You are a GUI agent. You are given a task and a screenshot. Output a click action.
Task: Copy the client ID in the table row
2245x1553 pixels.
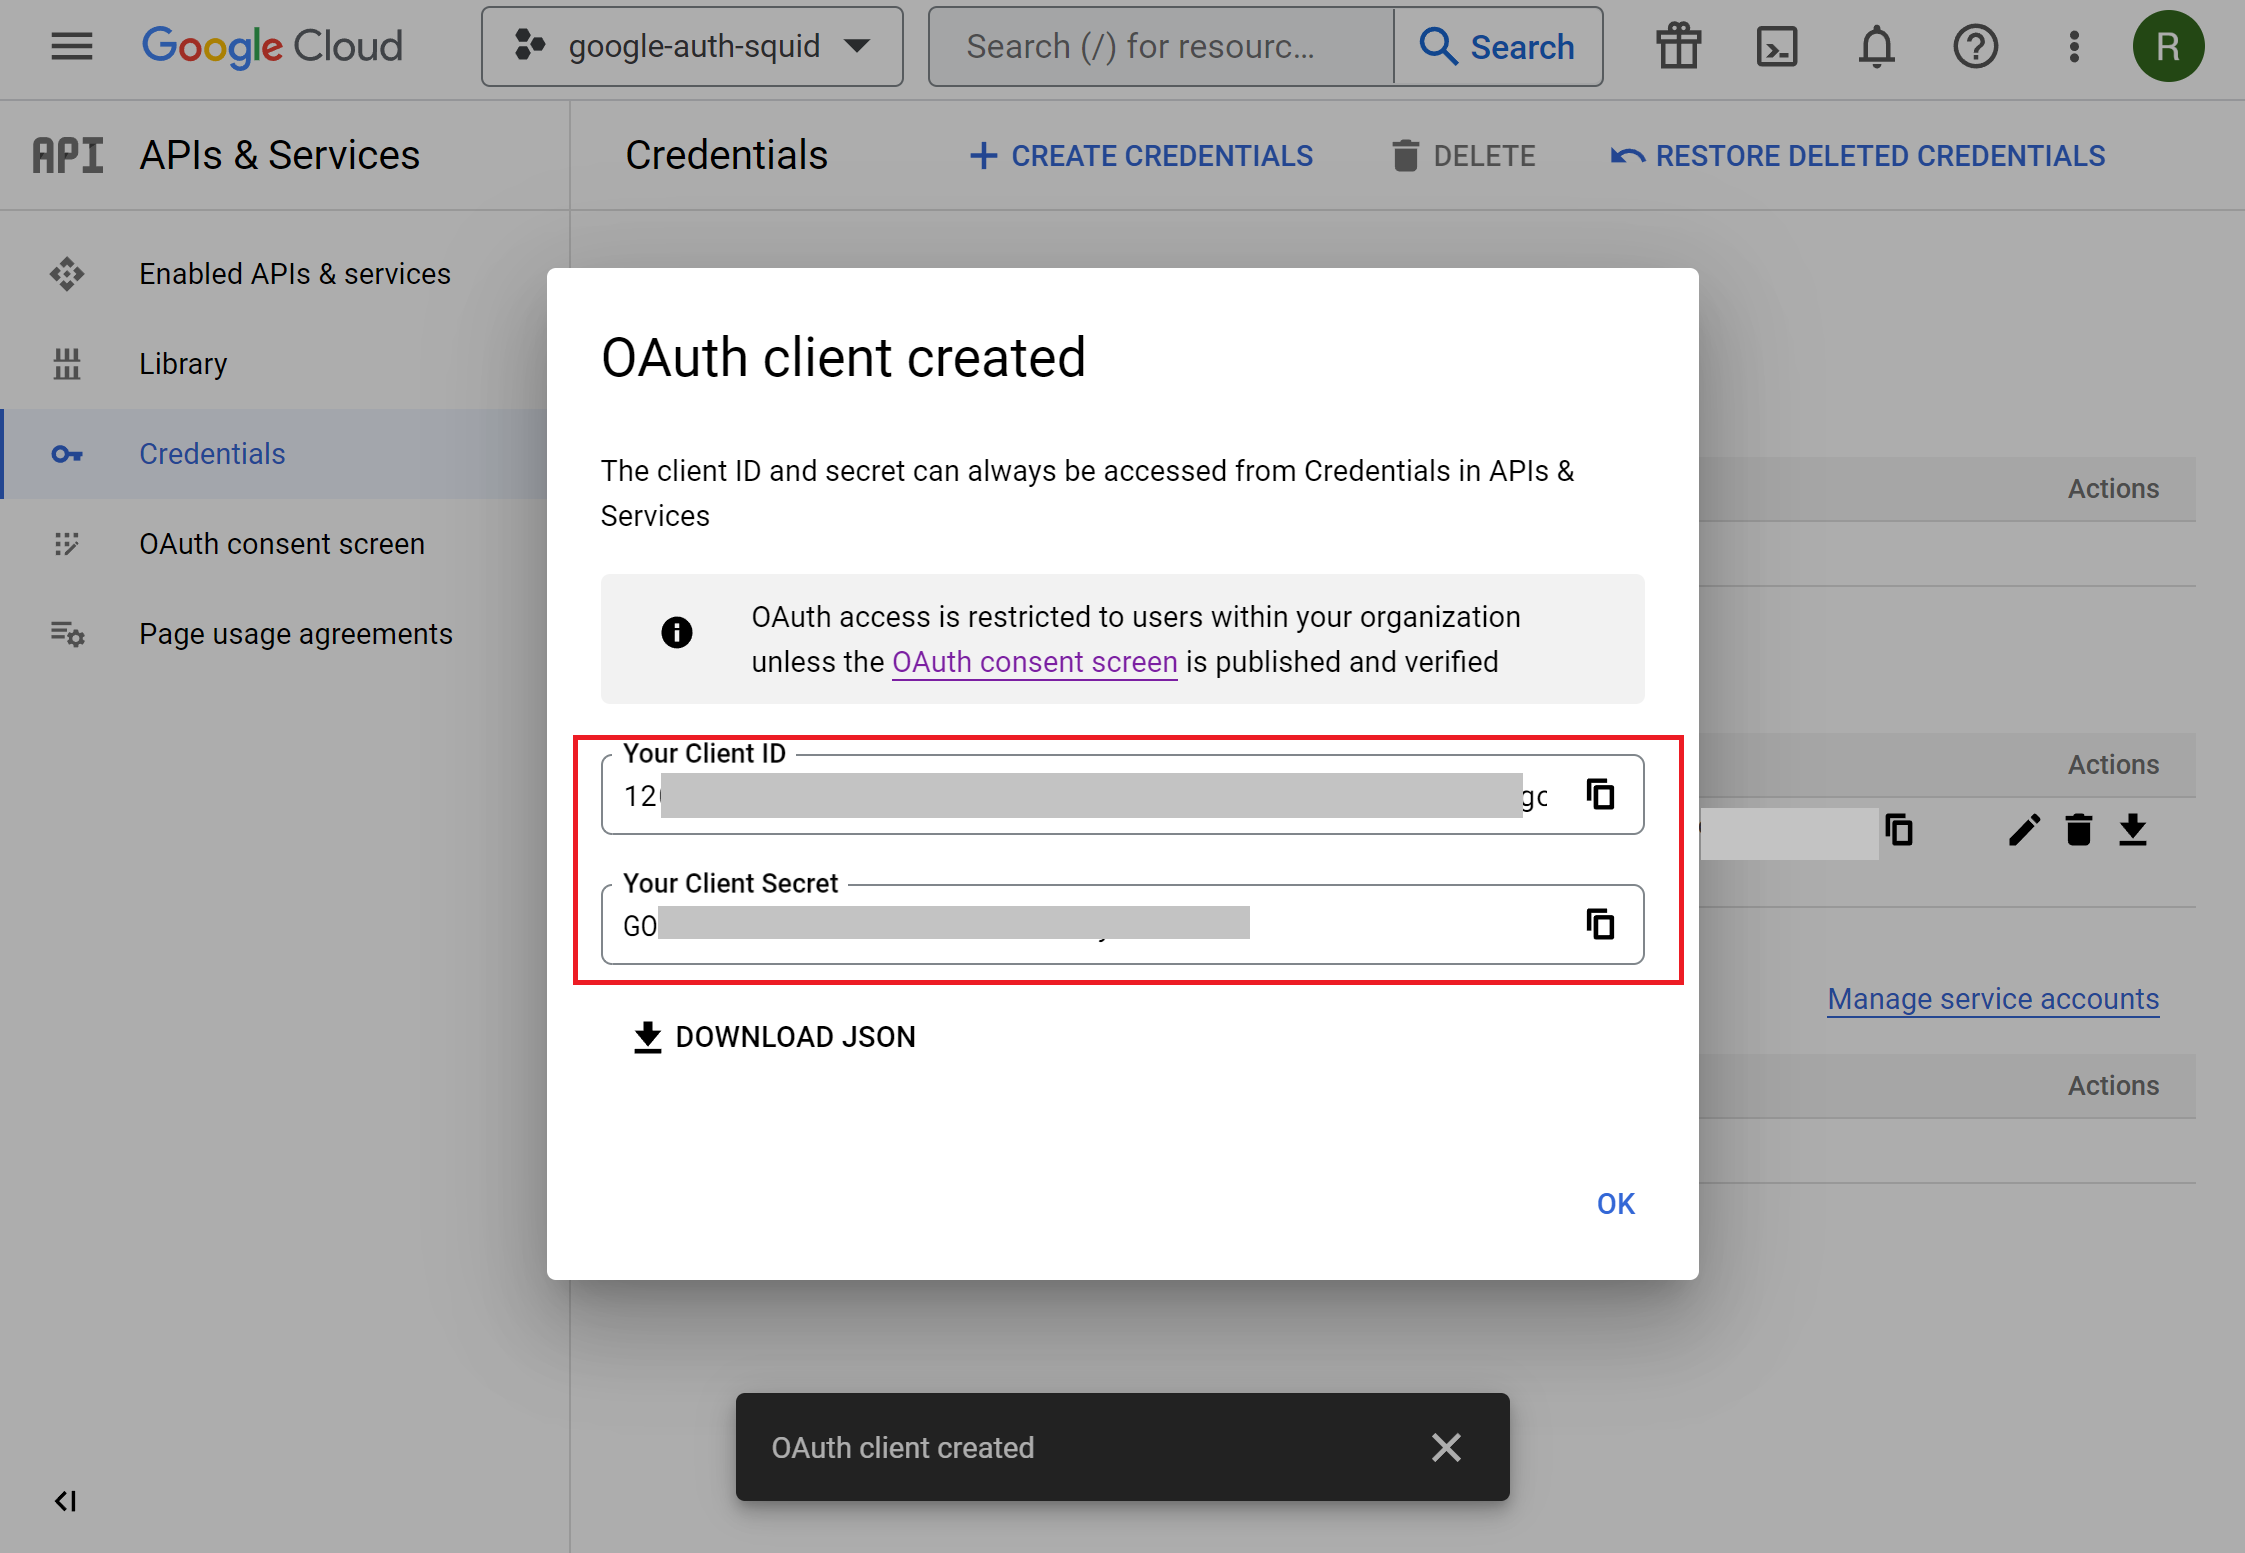point(1899,830)
